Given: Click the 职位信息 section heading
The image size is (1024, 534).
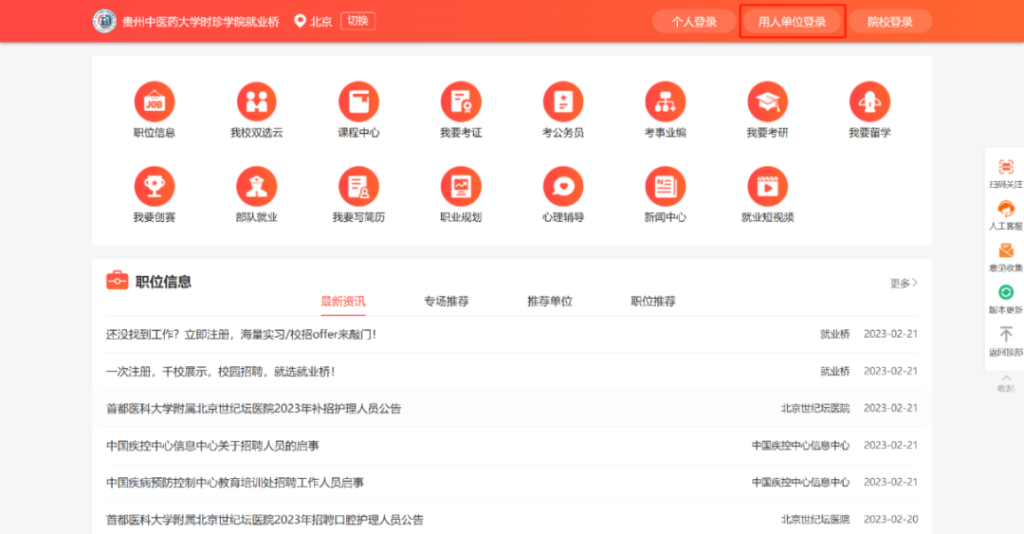Looking at the screenshot, I should (163, 282).
